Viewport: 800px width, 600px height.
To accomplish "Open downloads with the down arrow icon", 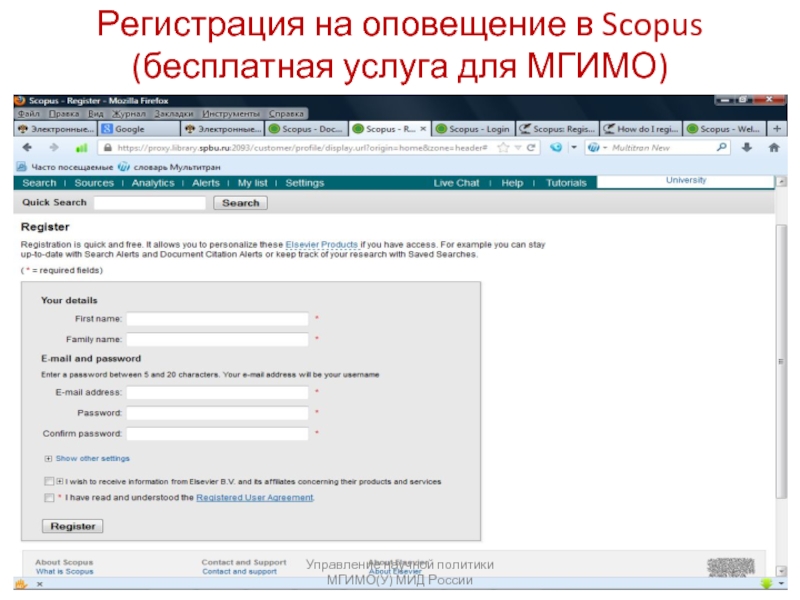I will [x=747, y=147].
